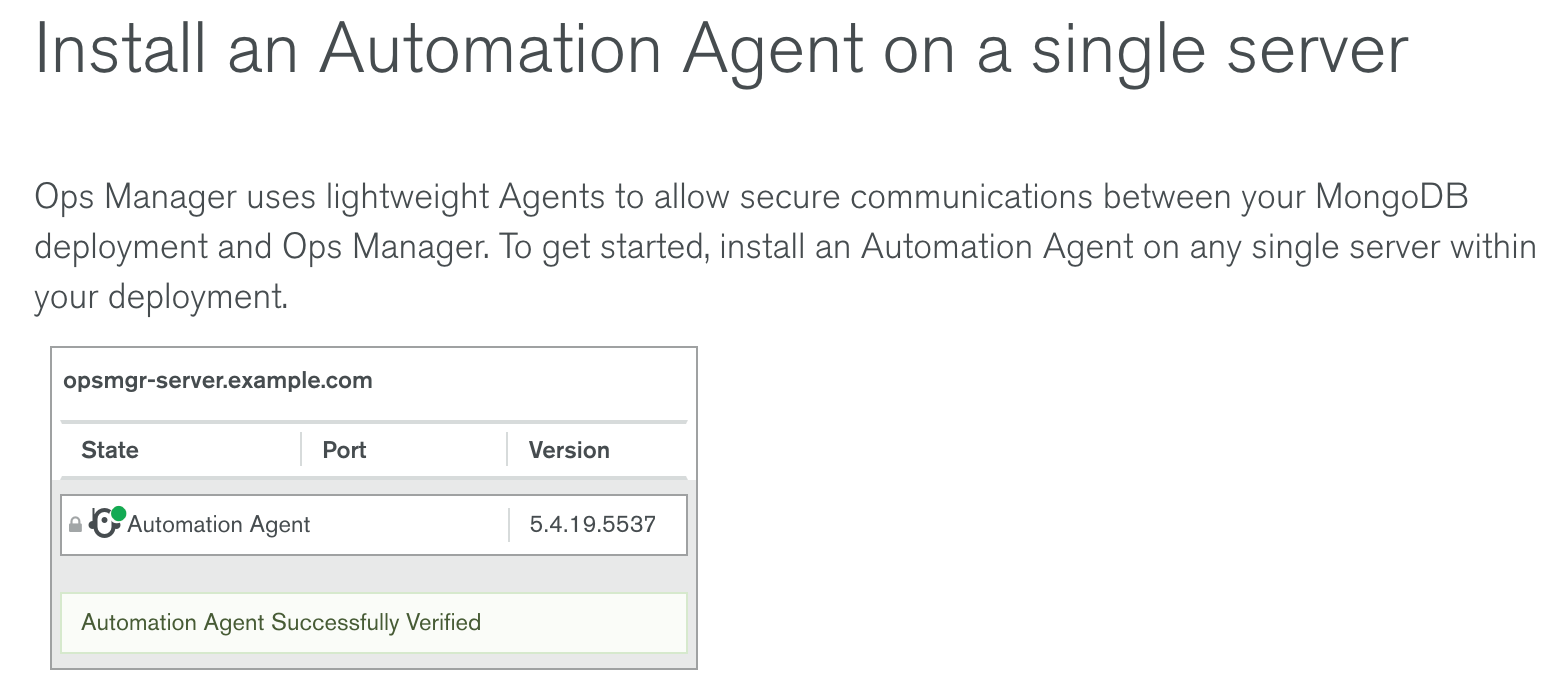The width and height of the screenshot is (1556, 690).
Task: Click the Automation Agent Successfully Verified banner
Action: pyautogui.click(x=374, y=623)
